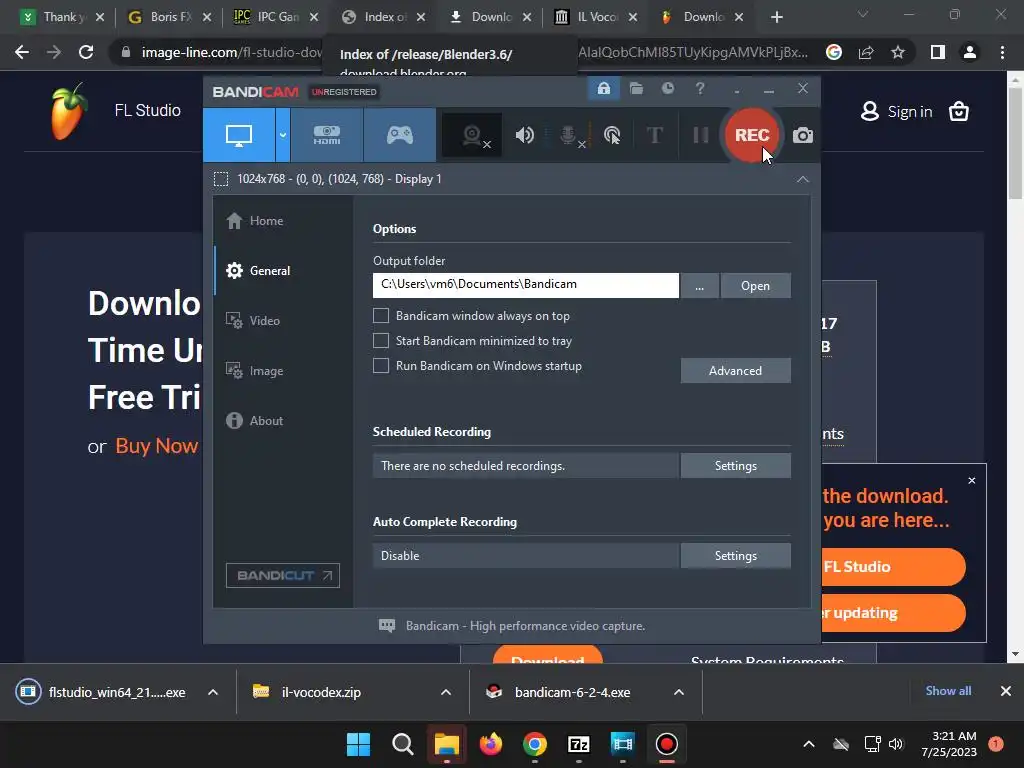Browse output folder with ellipsis button
The image size is (1024, 768).
(699, 285)
